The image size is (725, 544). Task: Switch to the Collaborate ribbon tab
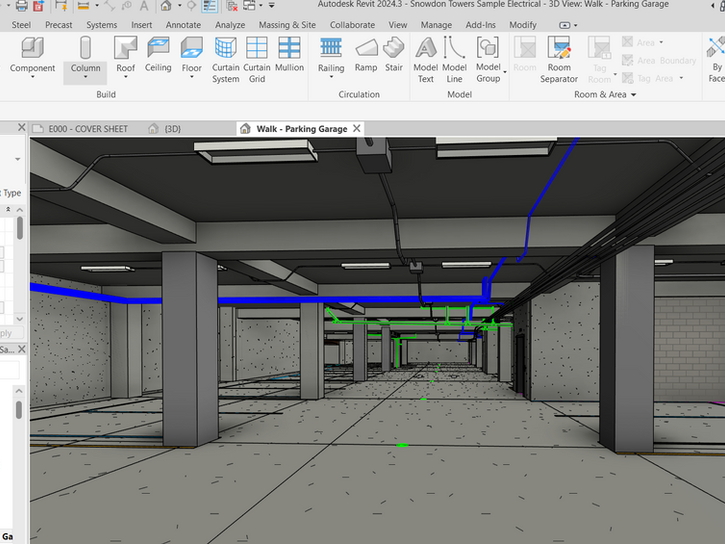(352, 25)
